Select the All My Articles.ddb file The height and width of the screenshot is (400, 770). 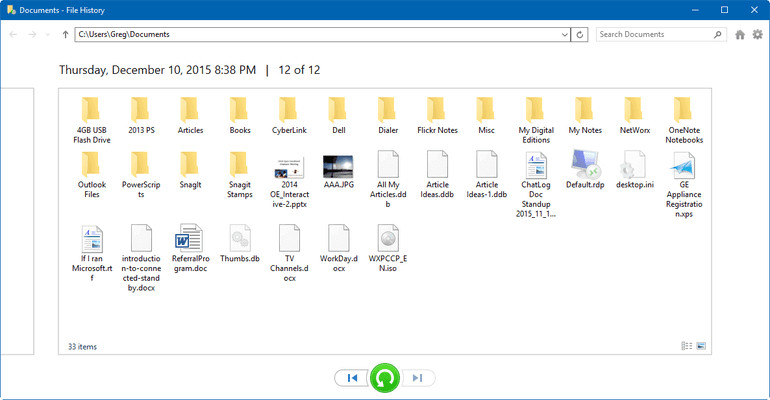tap(388, 180)
